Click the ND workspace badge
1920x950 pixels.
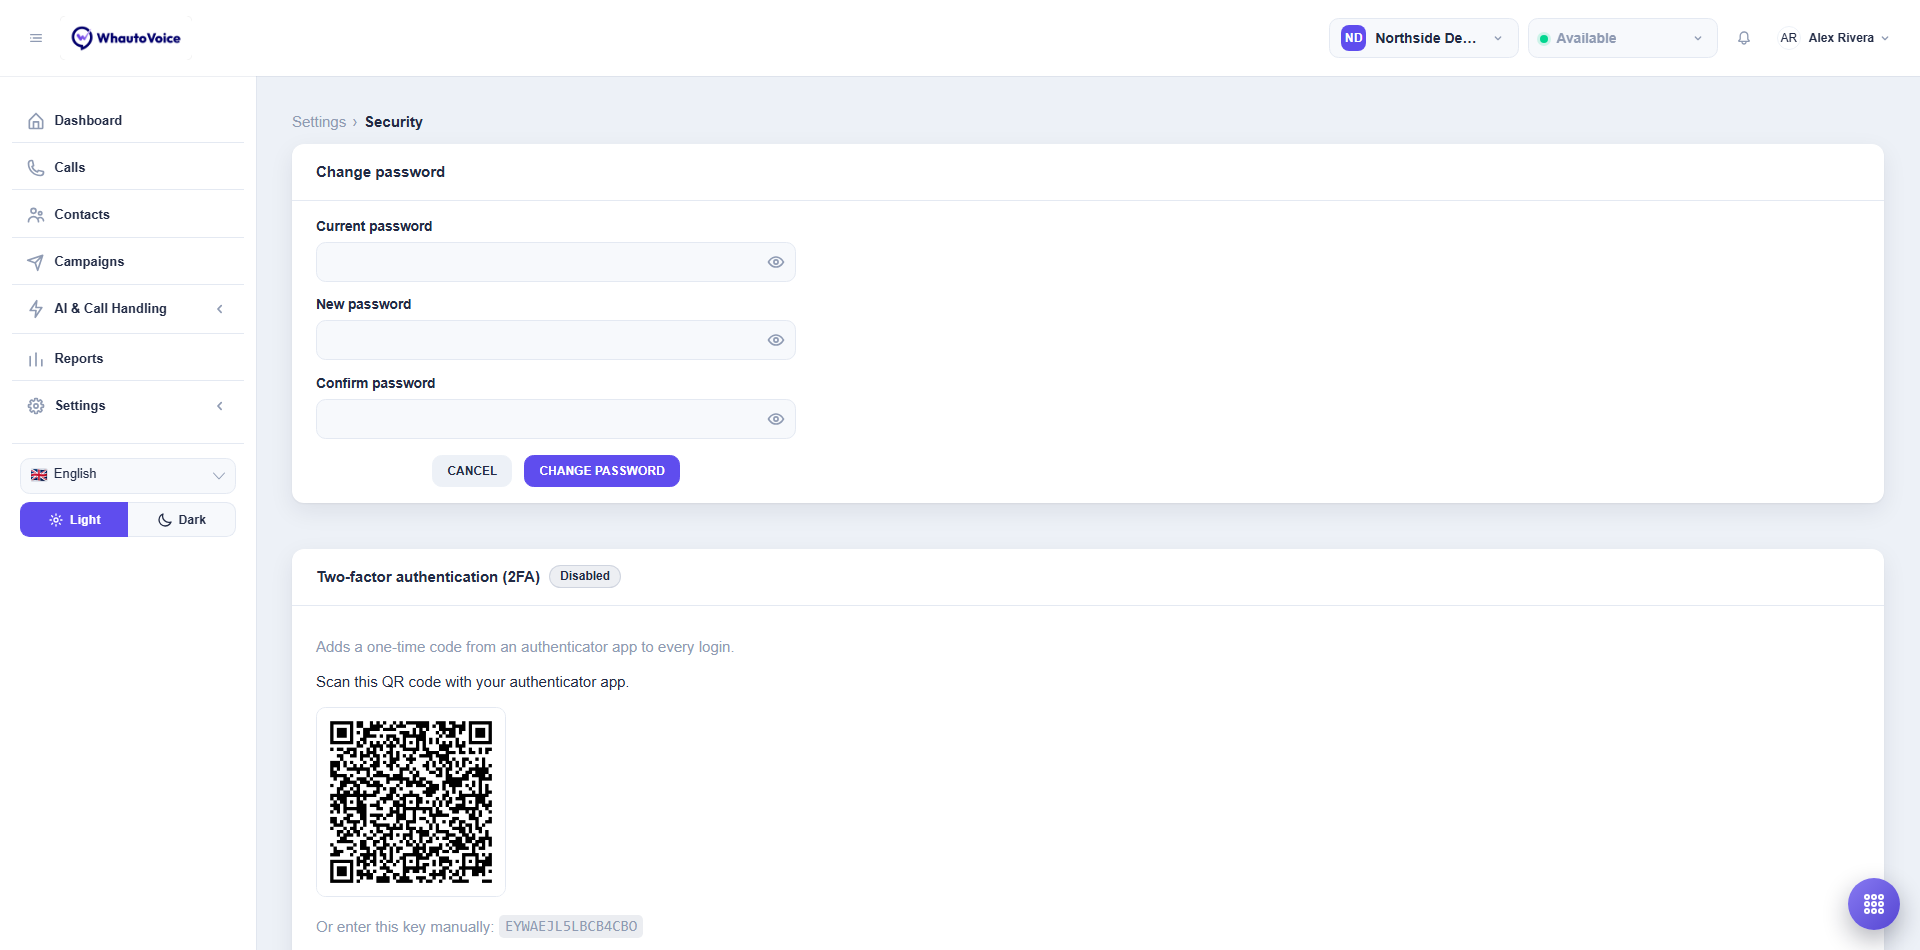[1353, 38]
